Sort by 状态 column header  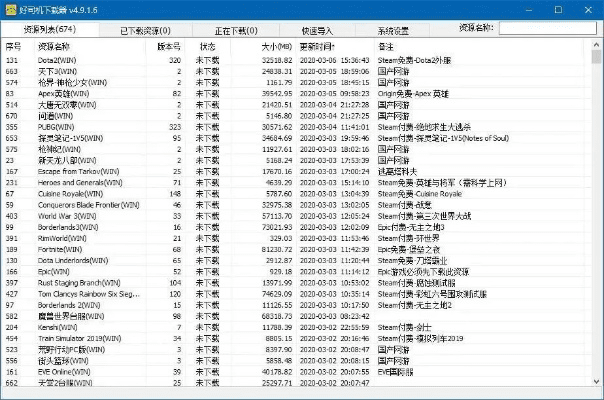[207, 47]
